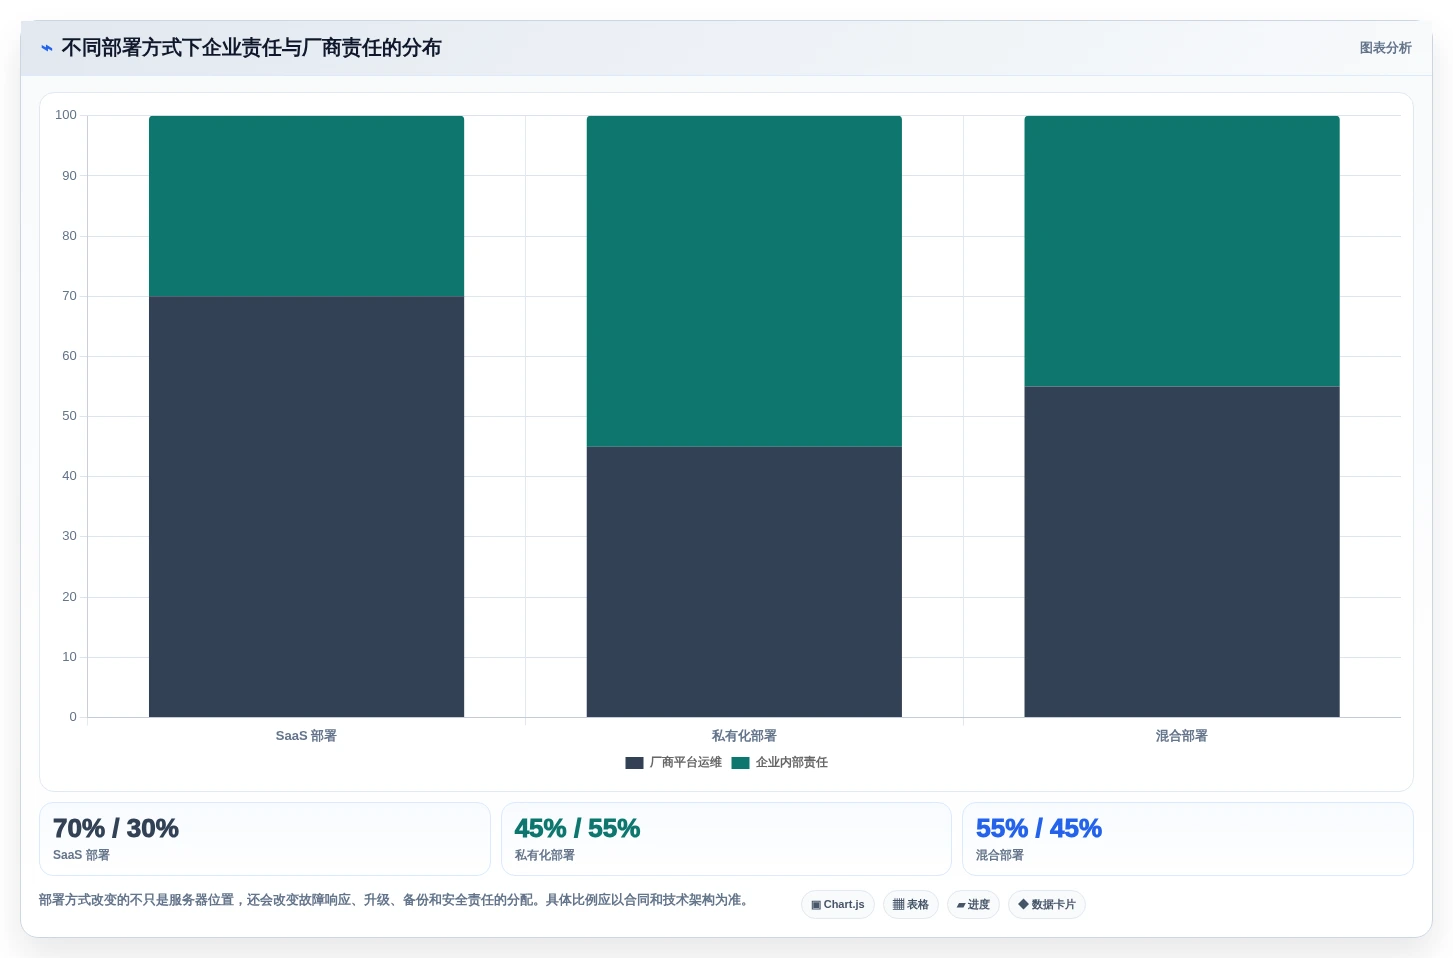This screenshot has width=1453, height=958.
Task: Click the SaaS 部署 caption under 70% / 30%
Action: 81,855
